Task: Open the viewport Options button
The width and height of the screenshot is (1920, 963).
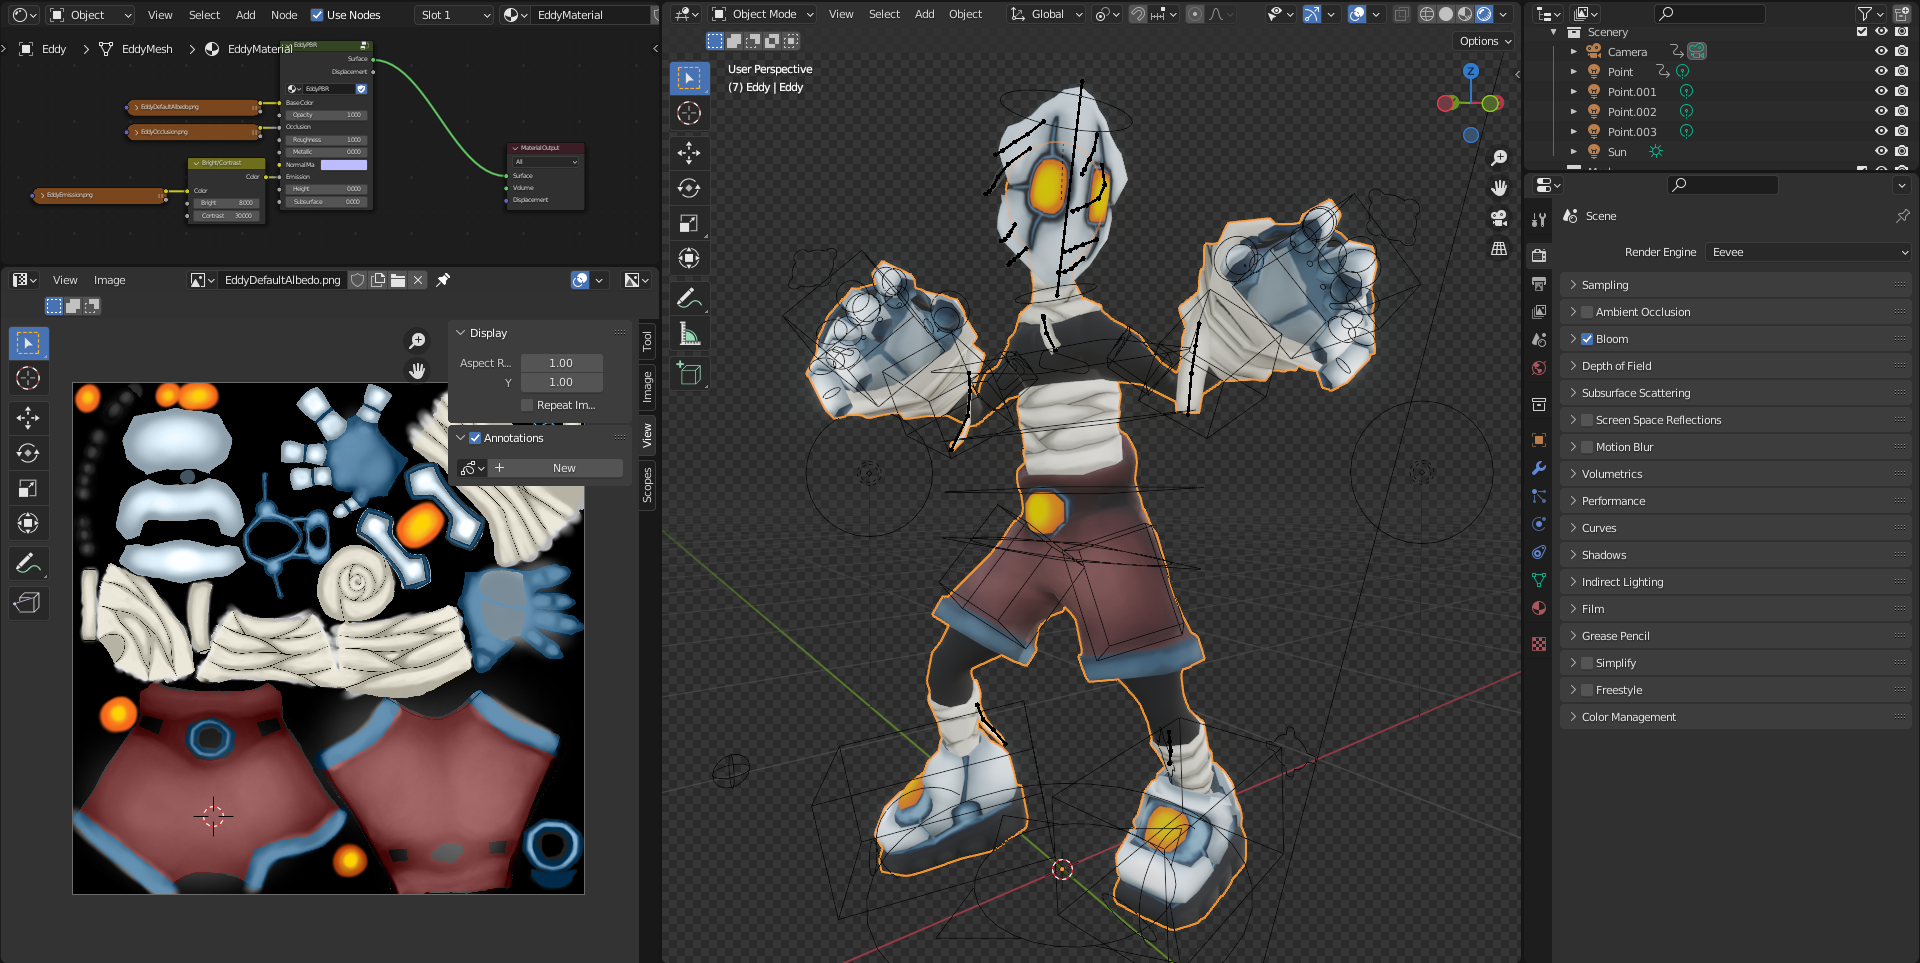Action: [x=1484, y=41]
